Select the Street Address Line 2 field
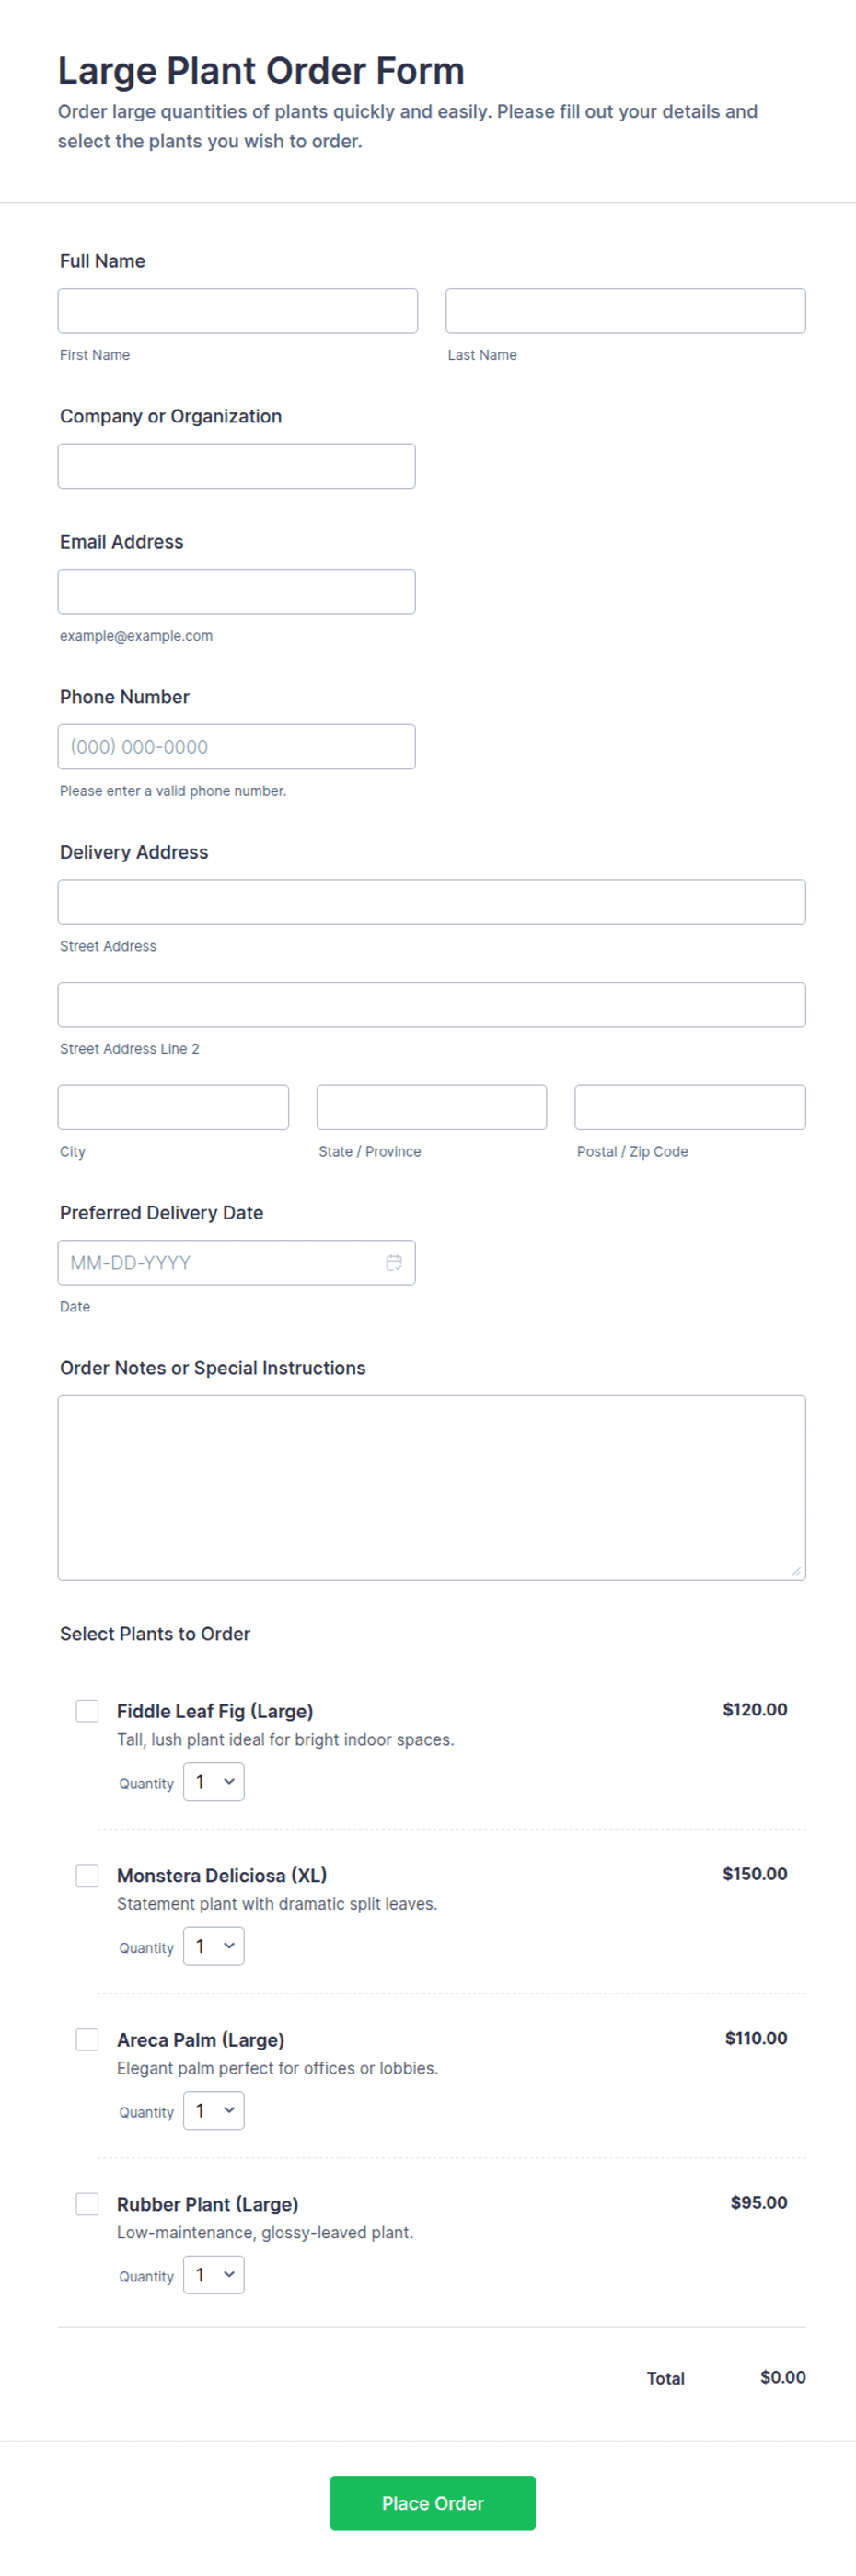 (432, 1004)
